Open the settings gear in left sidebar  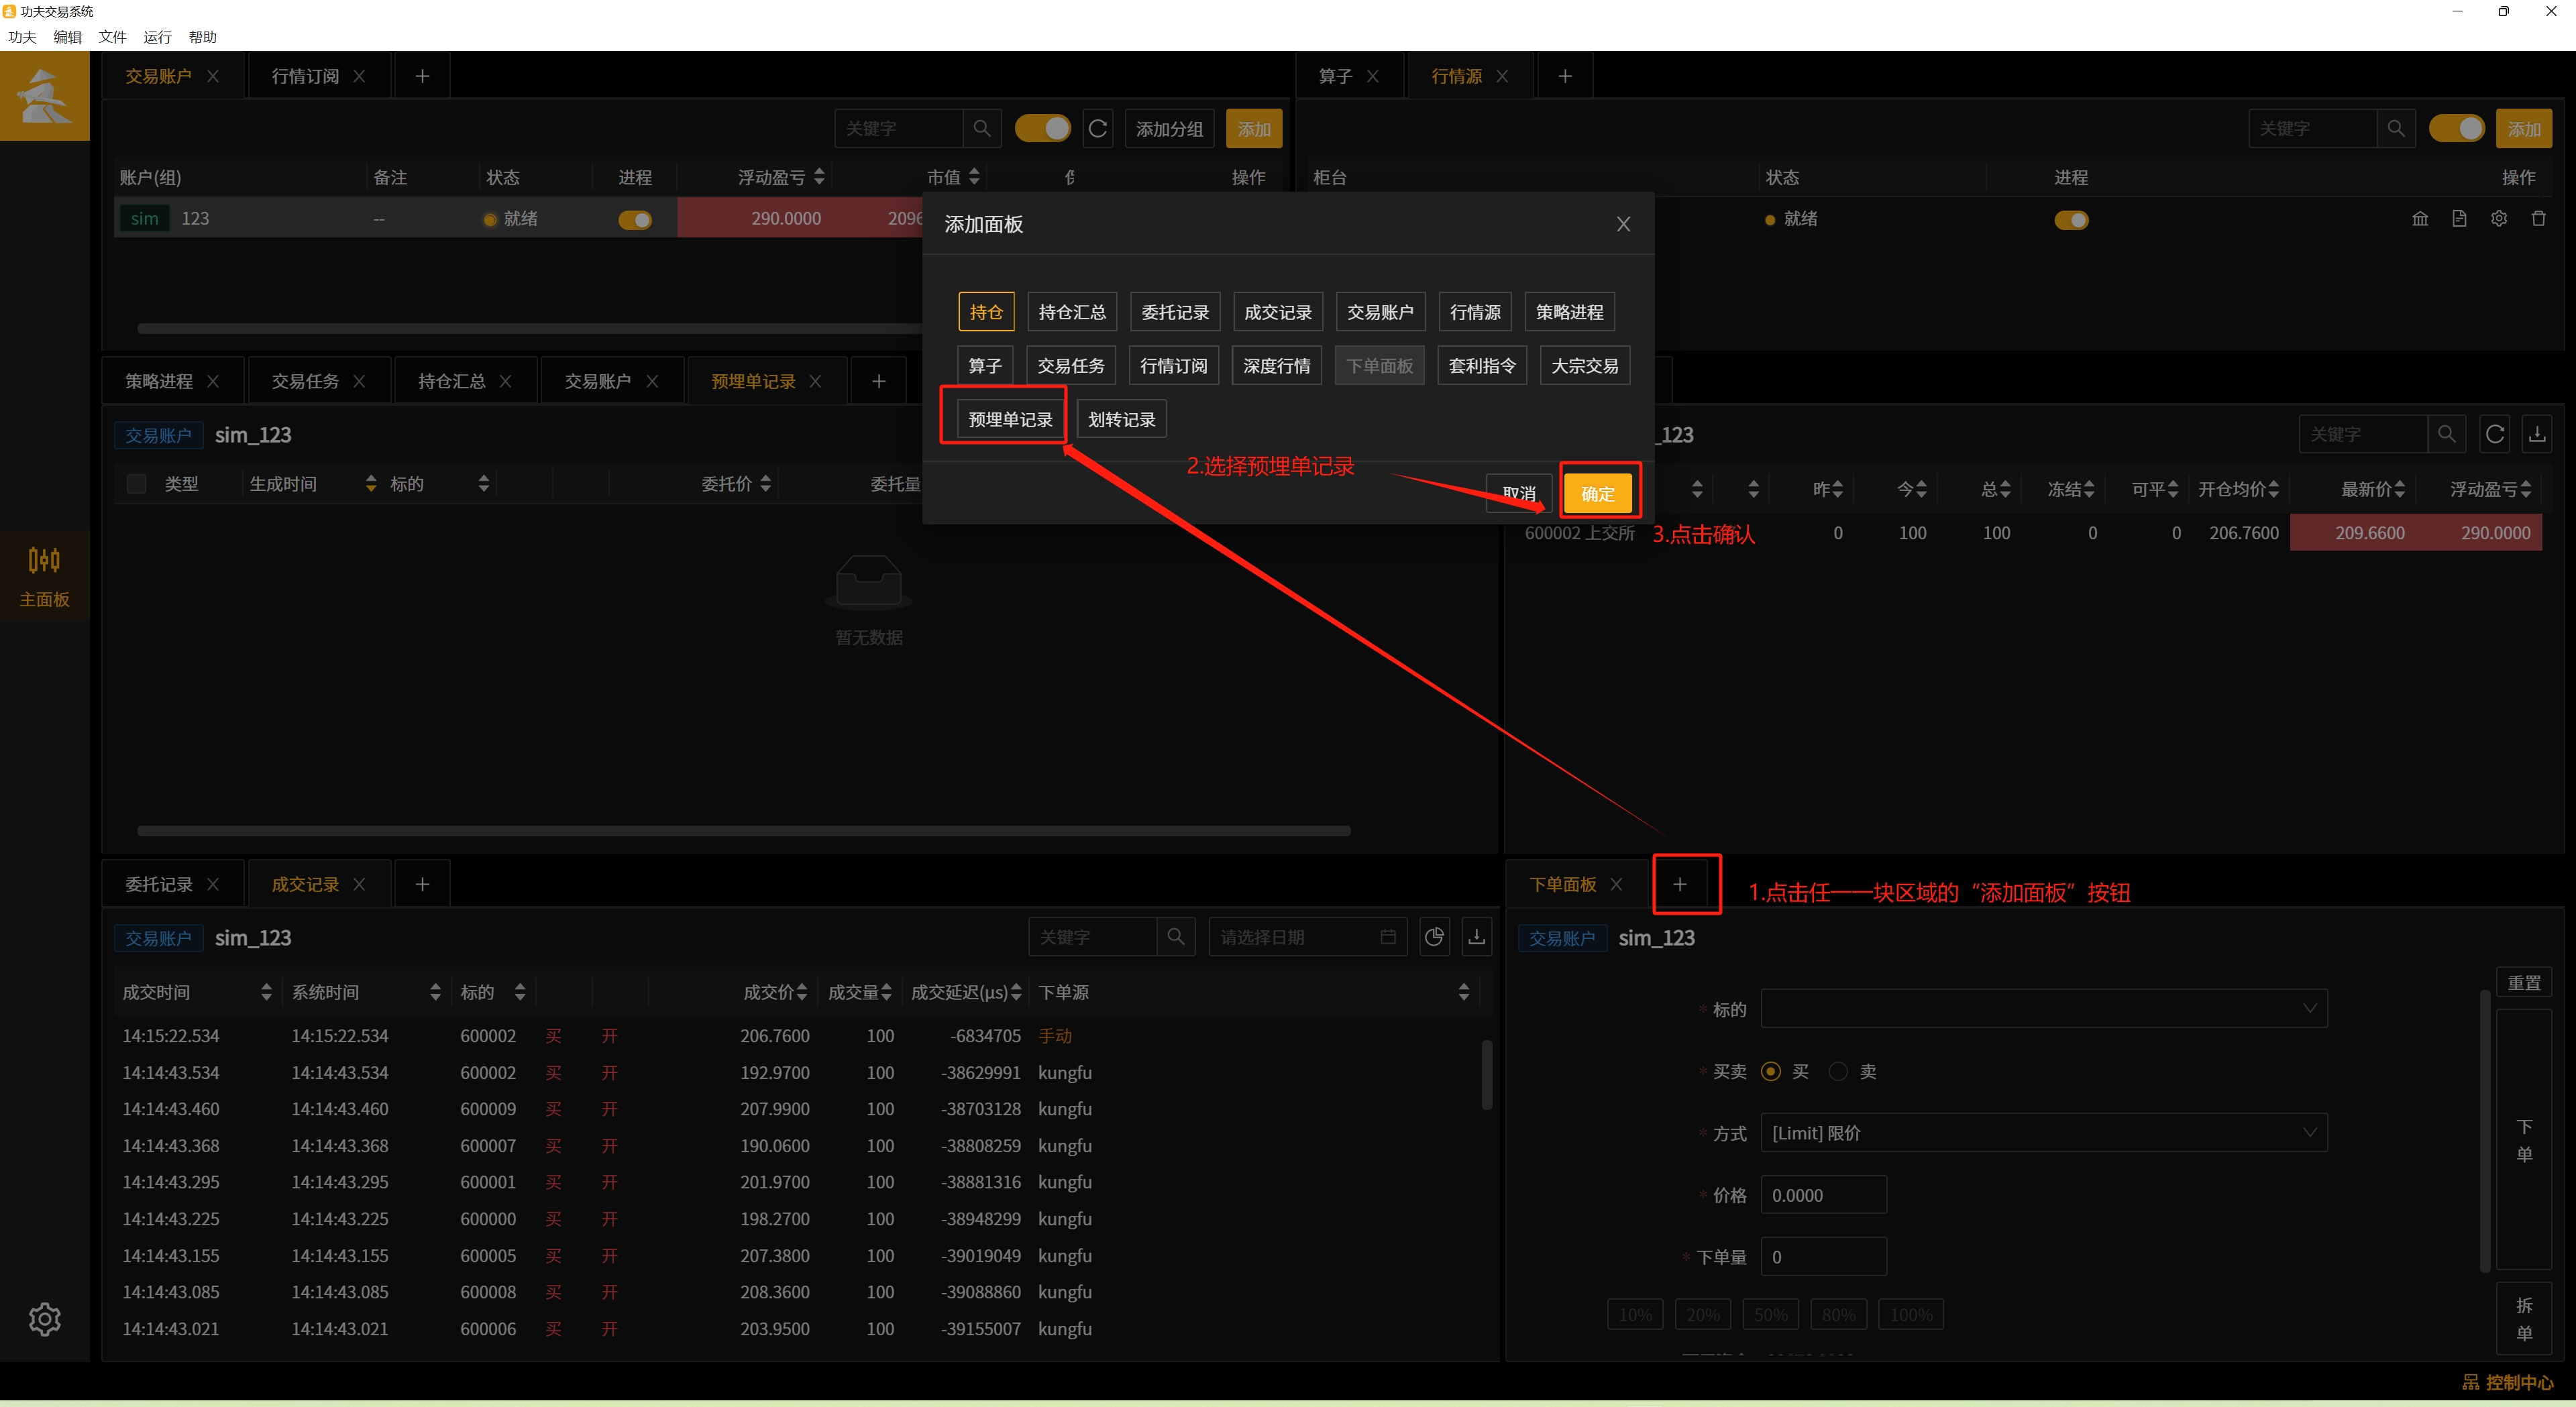44,1319
